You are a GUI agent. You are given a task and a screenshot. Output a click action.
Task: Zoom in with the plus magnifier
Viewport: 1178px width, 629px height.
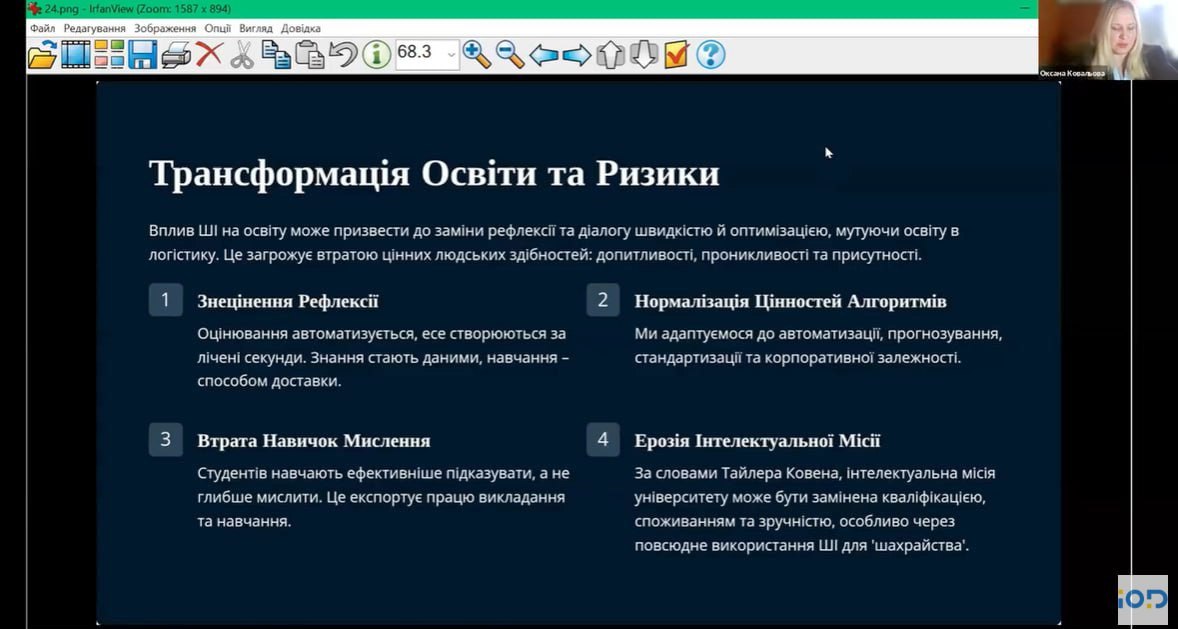pyautogui.click(x=477, y=54)
